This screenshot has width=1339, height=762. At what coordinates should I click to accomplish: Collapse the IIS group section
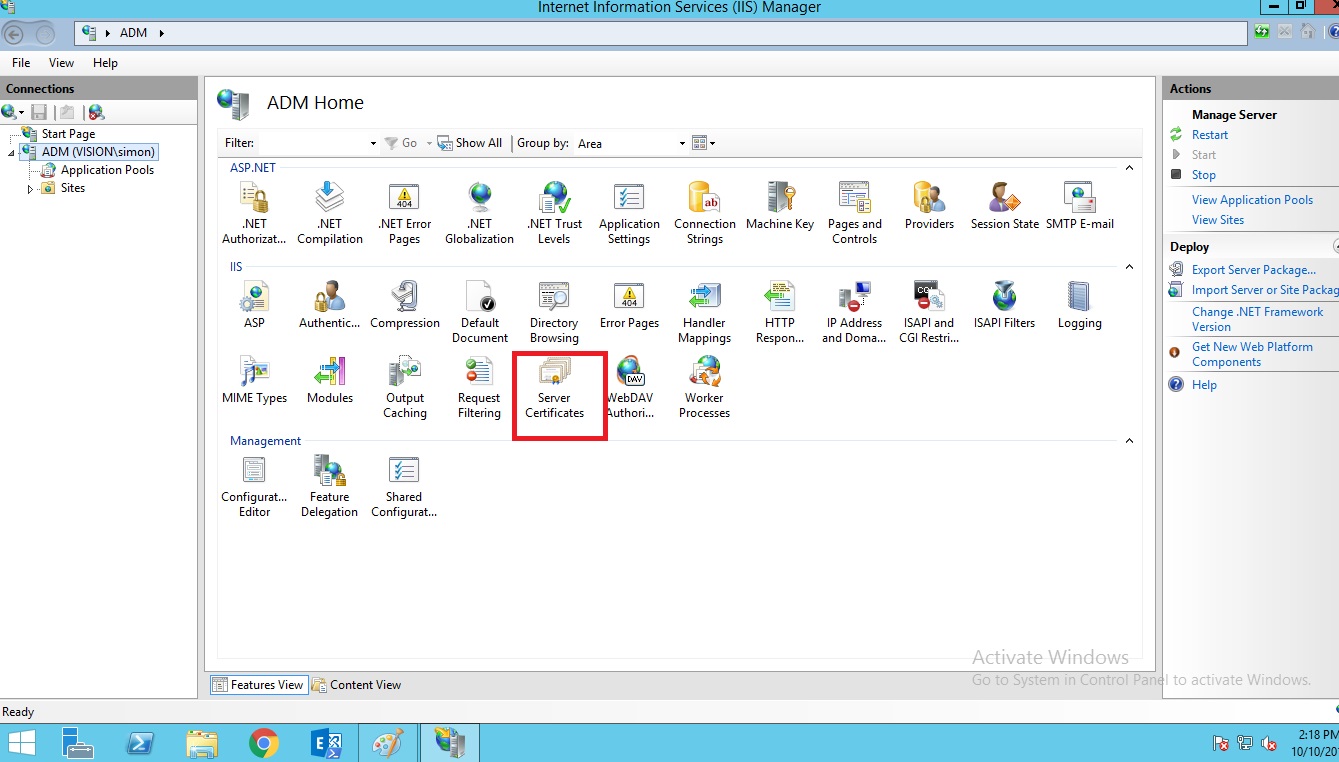1129,267
